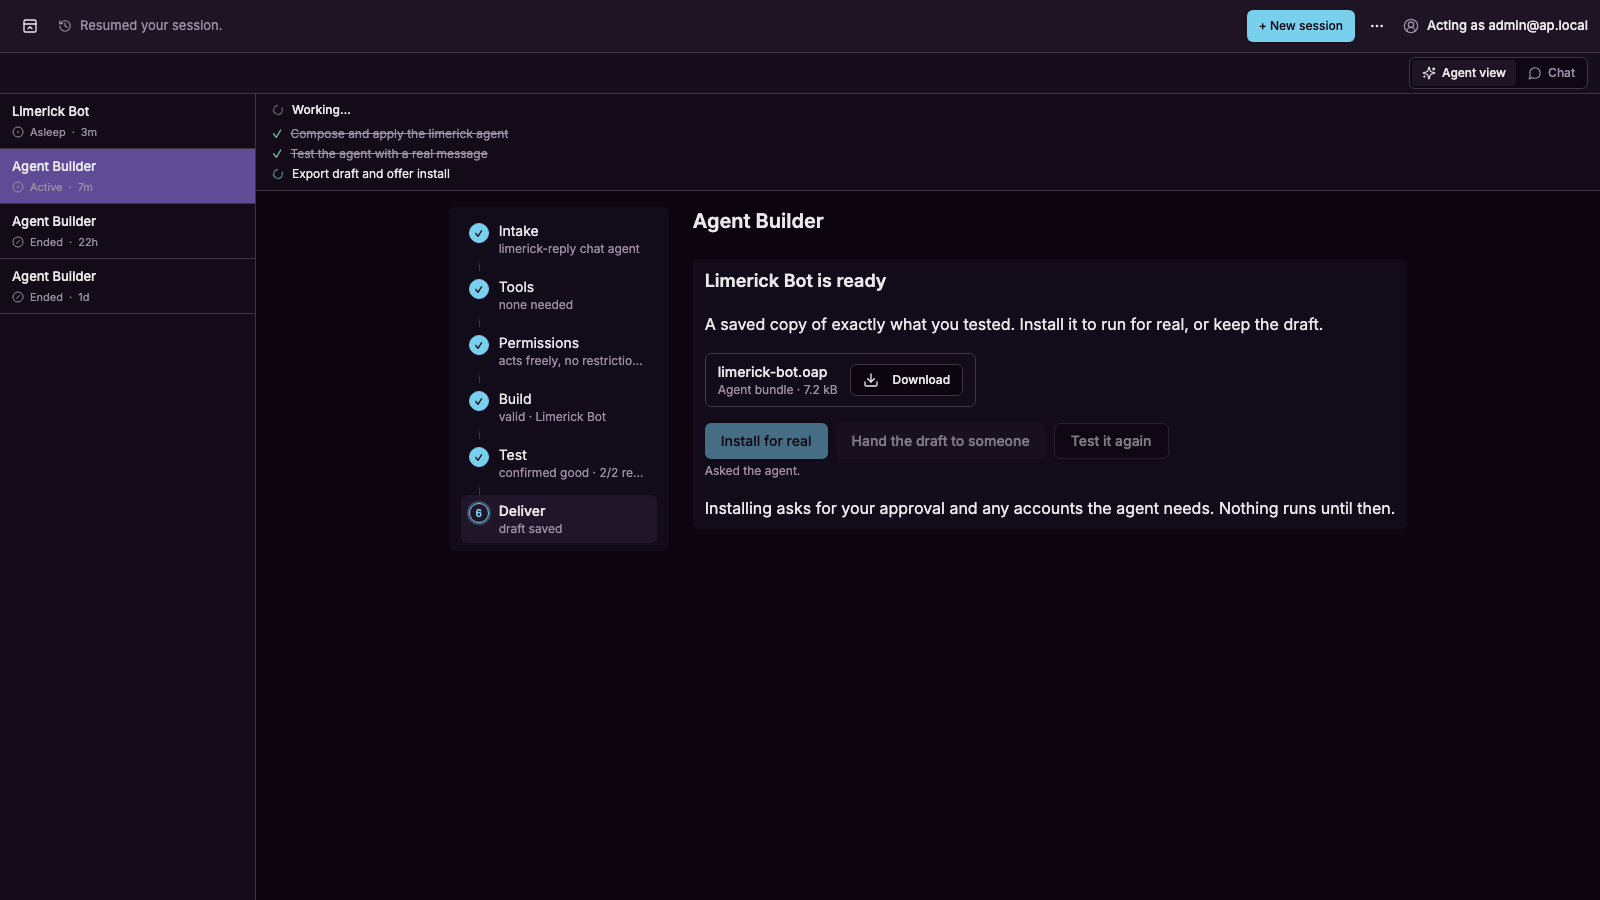Click the Permissions step checkmark icon

click(x=479, y=345)
